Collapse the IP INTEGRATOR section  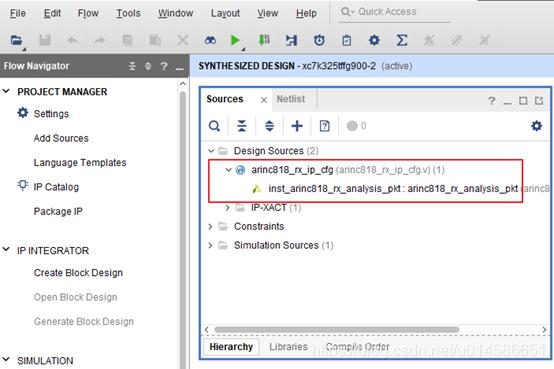6,249
